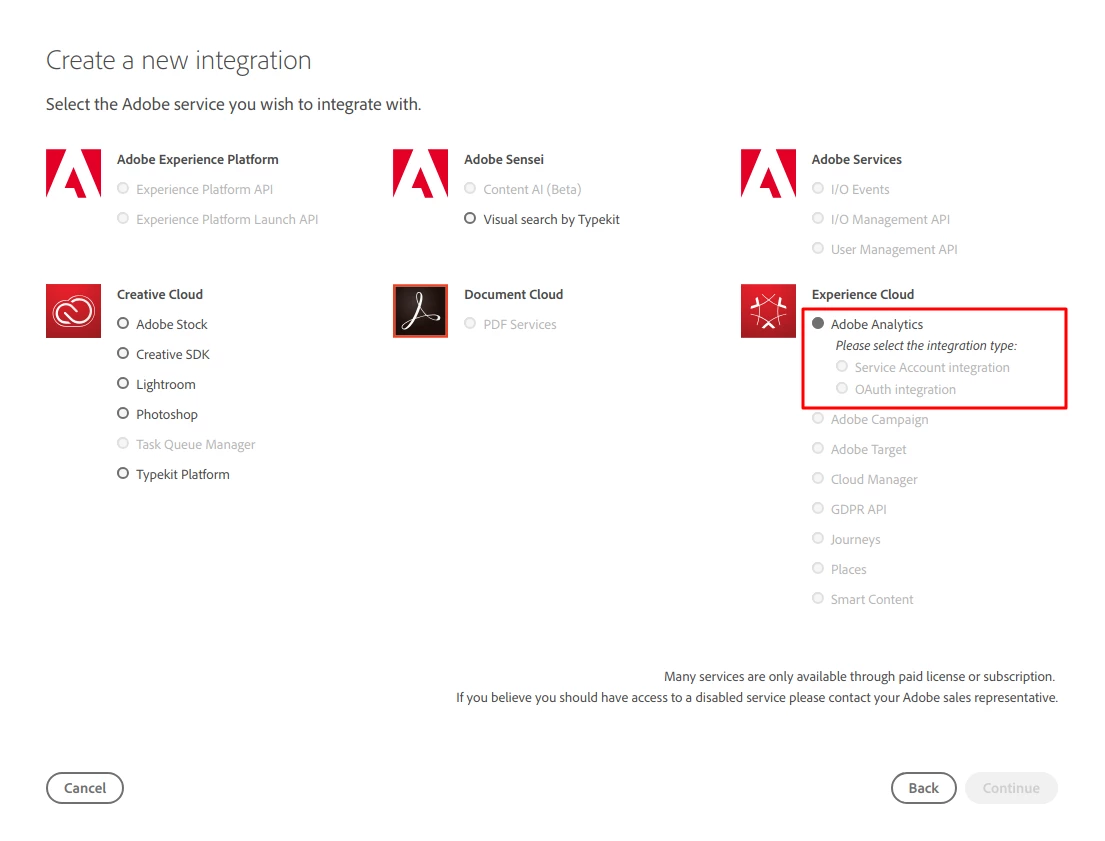1105x841 pixels.
Task: Click the Experience Cloud heading
Action: (x=863, y=295)
